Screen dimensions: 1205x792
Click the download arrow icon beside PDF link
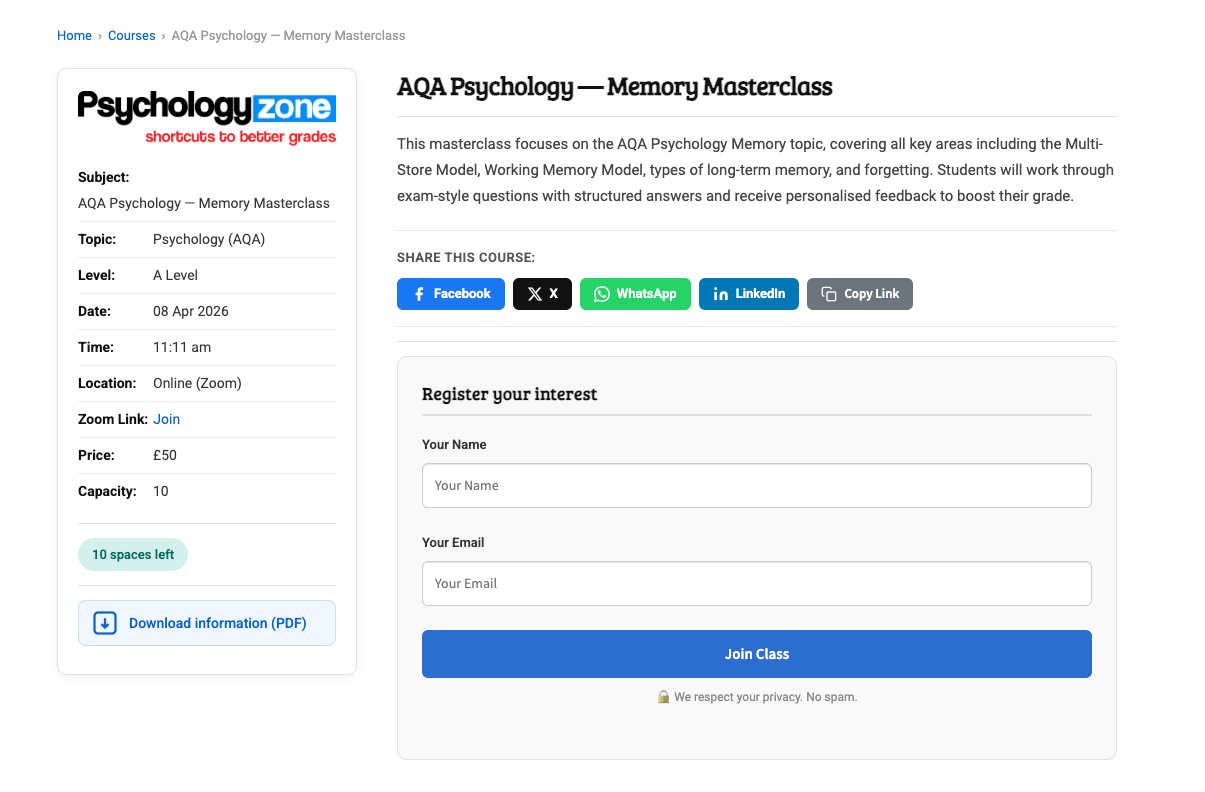[105, 623]
